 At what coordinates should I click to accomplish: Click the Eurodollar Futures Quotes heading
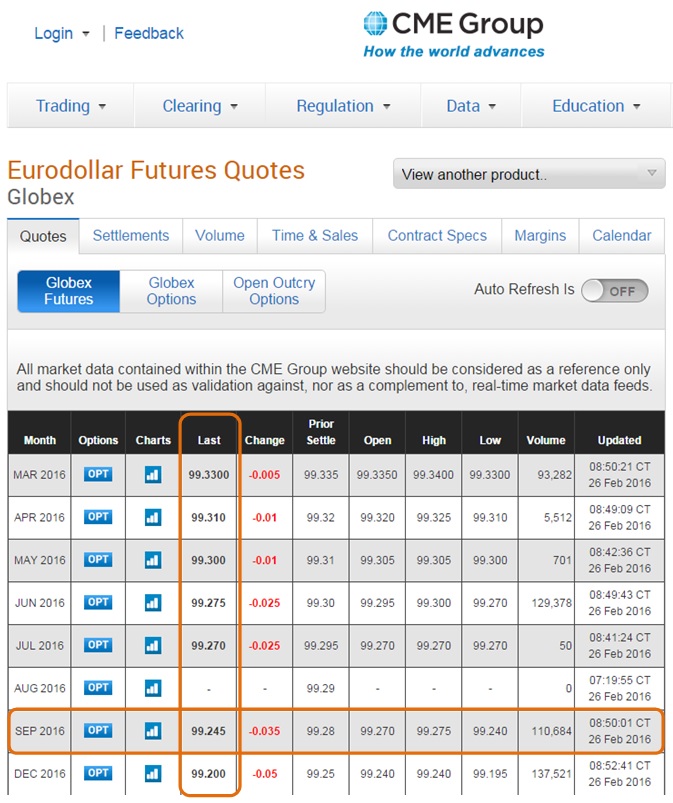(156, 170)
